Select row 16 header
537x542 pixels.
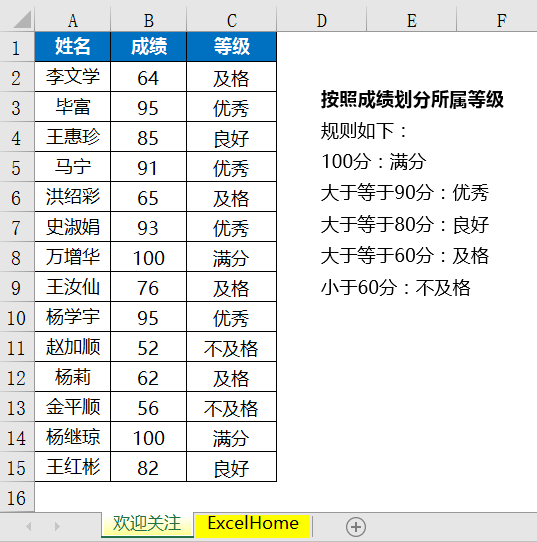coord(17,497)
